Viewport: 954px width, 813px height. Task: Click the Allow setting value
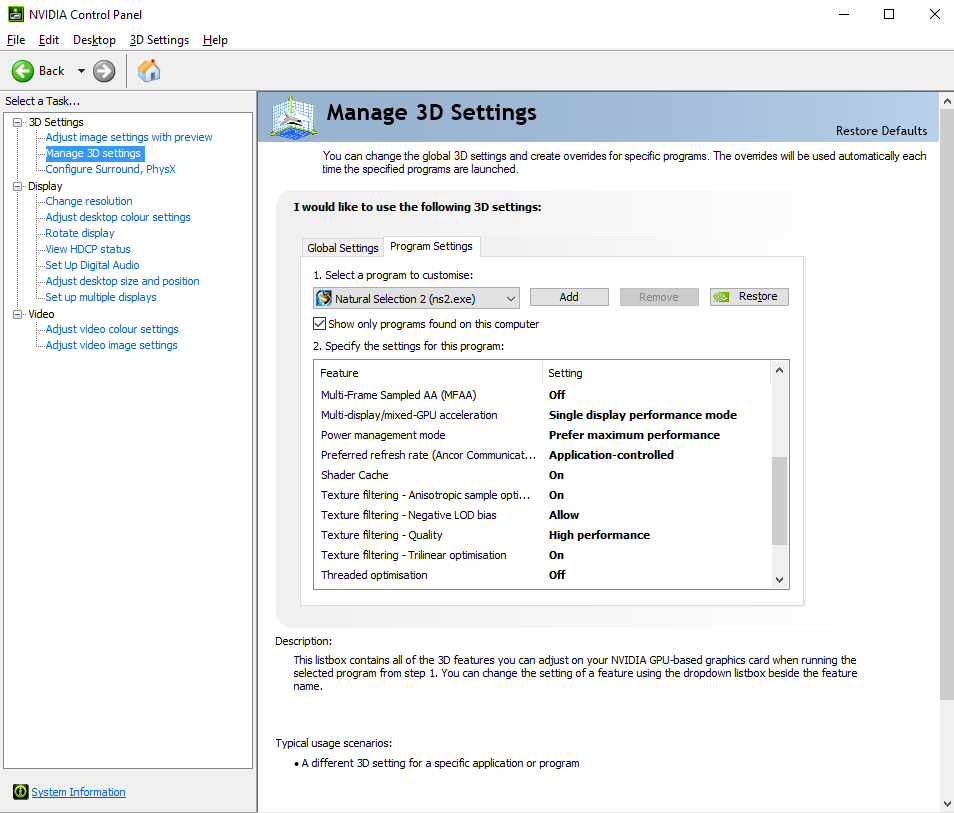[x=563, y=515]
